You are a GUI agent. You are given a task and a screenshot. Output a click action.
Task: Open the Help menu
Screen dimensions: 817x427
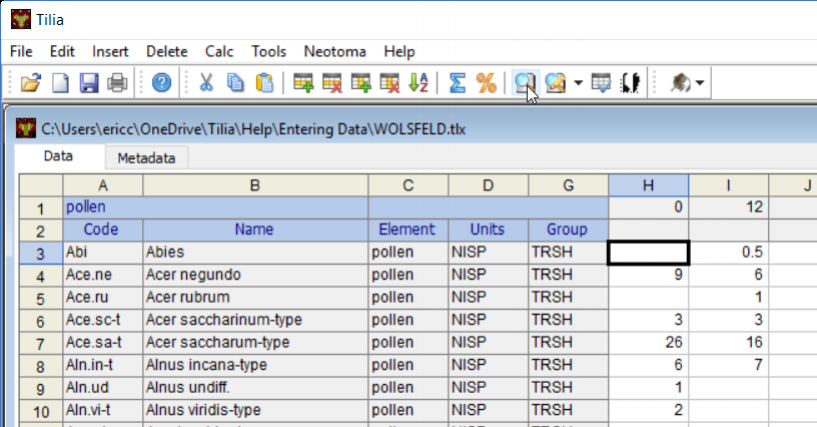[x=400, y=52]
